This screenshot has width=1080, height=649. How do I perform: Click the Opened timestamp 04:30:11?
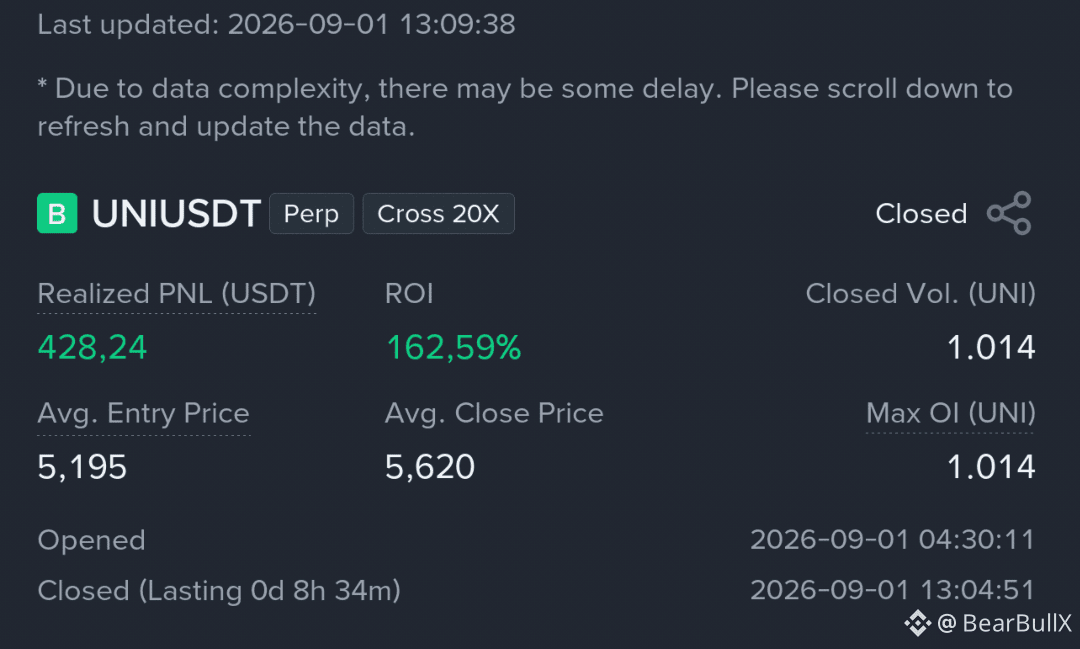point(893,540)
